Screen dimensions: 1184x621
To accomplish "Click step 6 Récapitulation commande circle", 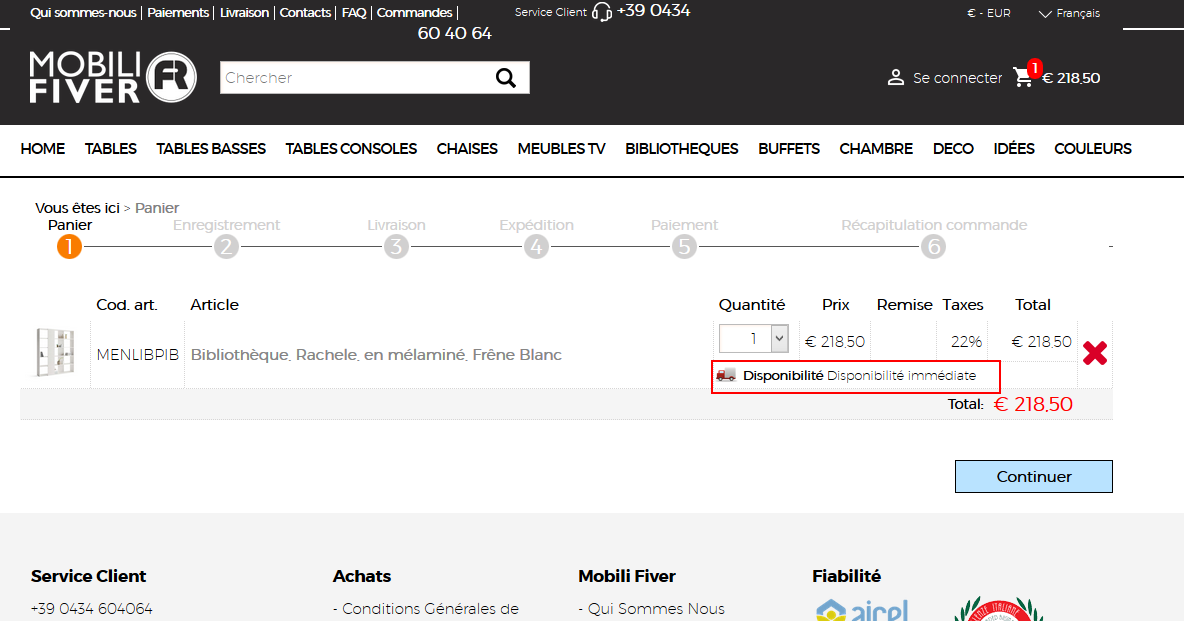I will pyautogui.click(x=933, y=246).
